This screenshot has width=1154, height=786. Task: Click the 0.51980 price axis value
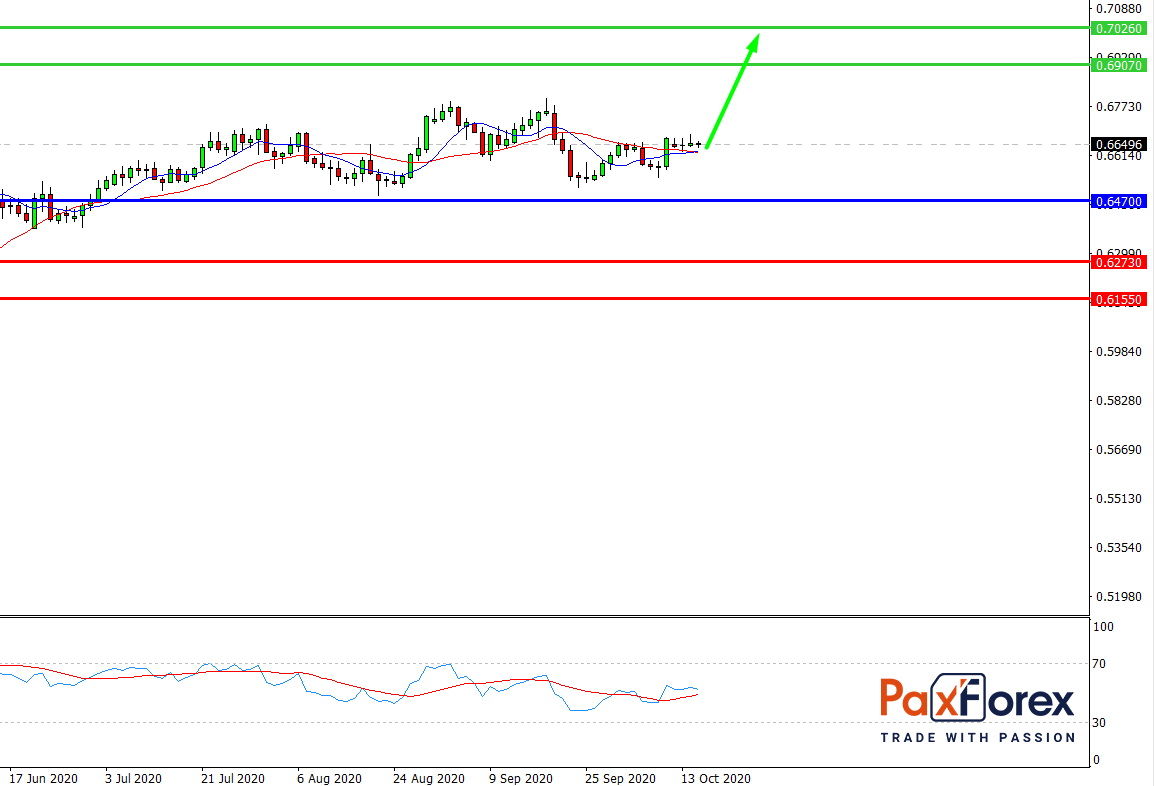pyautogui.click(x=1119, y=597)
